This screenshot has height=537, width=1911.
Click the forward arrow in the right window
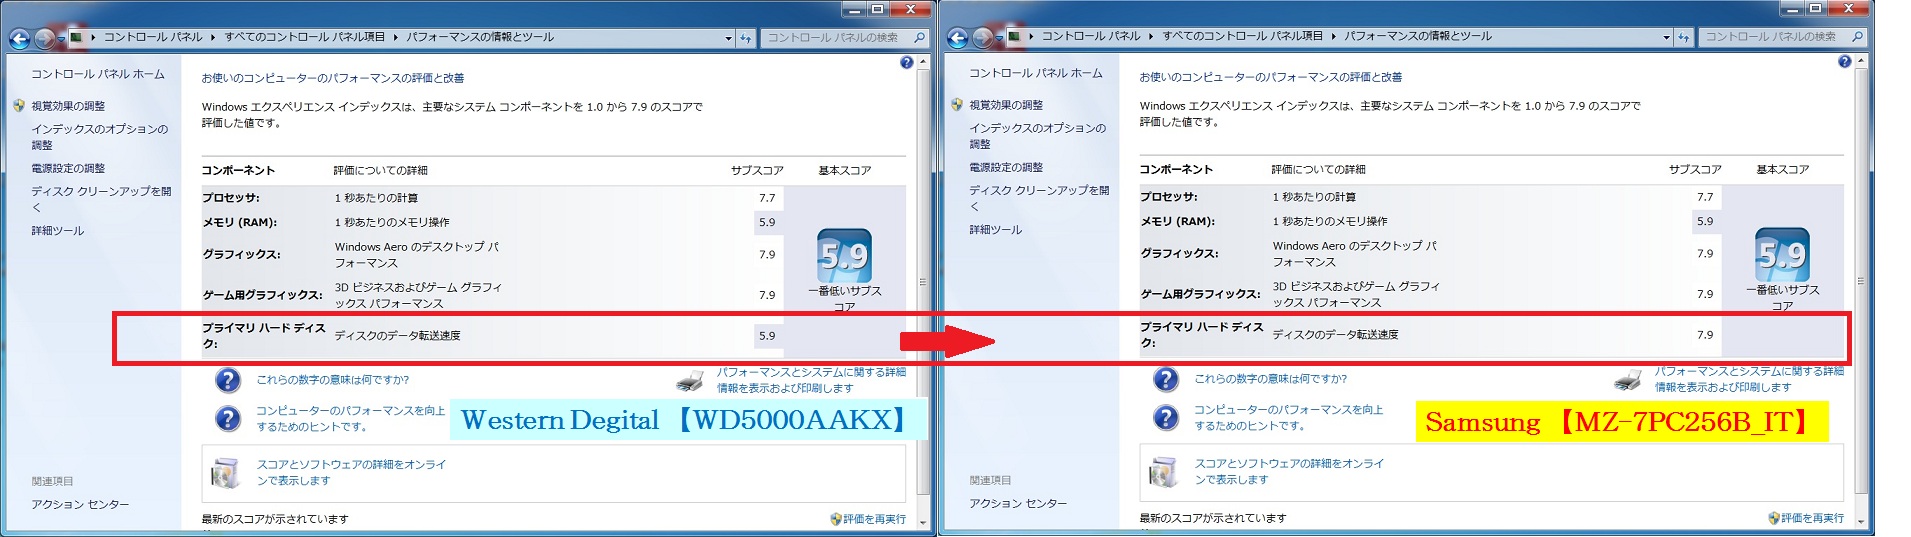(982, 38)
